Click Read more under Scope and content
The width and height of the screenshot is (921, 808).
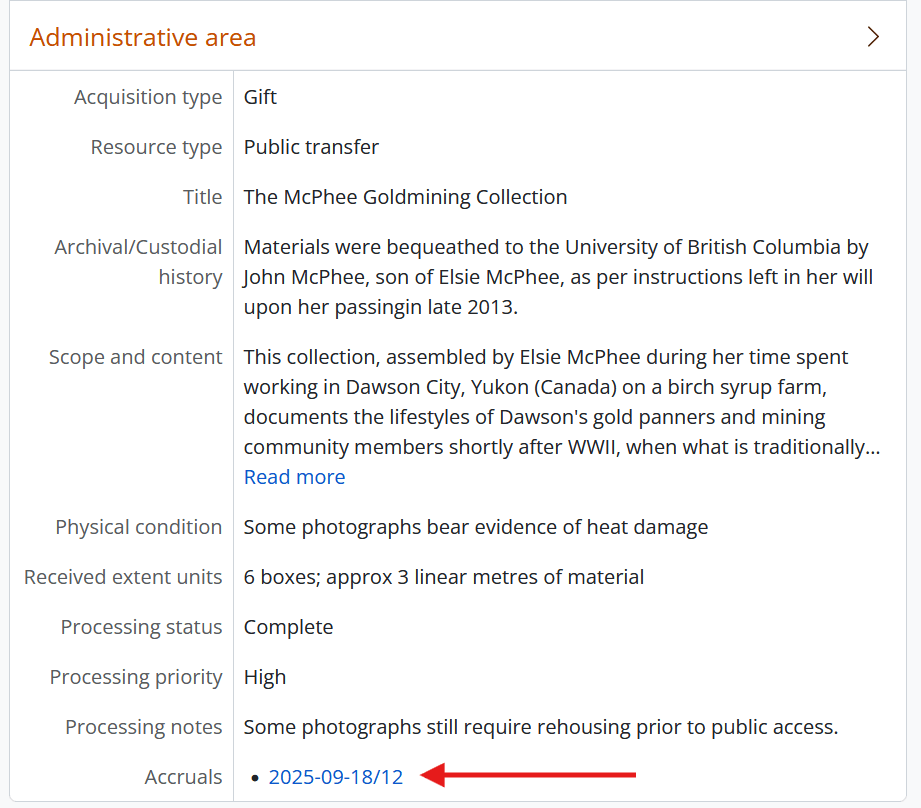[294, 477]
